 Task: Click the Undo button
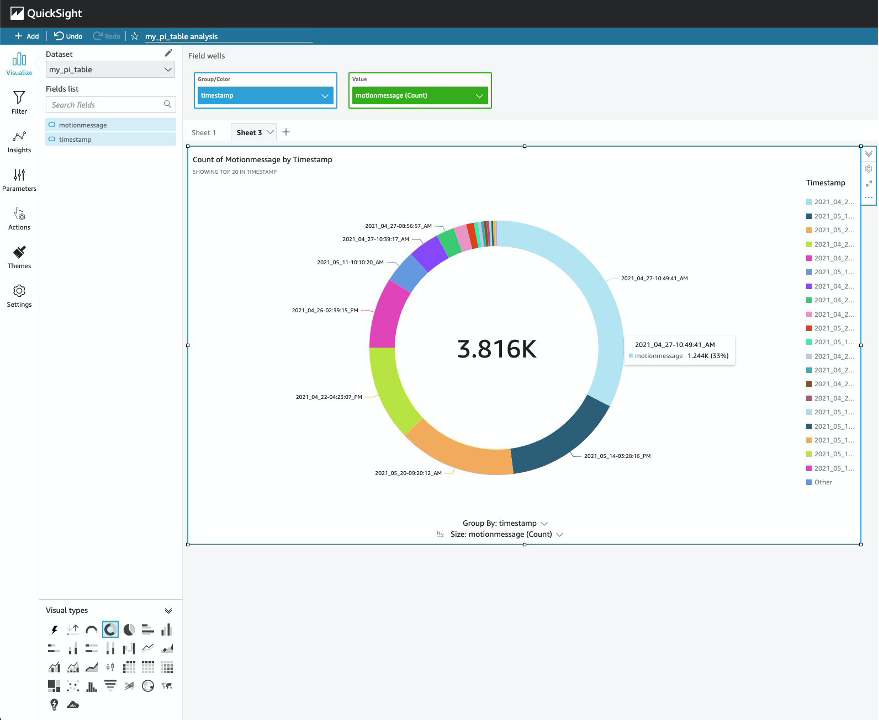68,36
